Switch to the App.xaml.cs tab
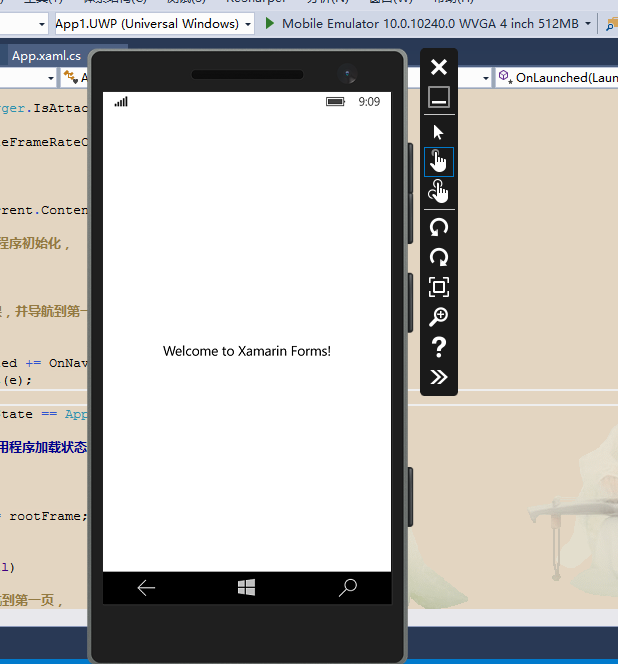Screen dimensions: 618x664 pos(46,56)
